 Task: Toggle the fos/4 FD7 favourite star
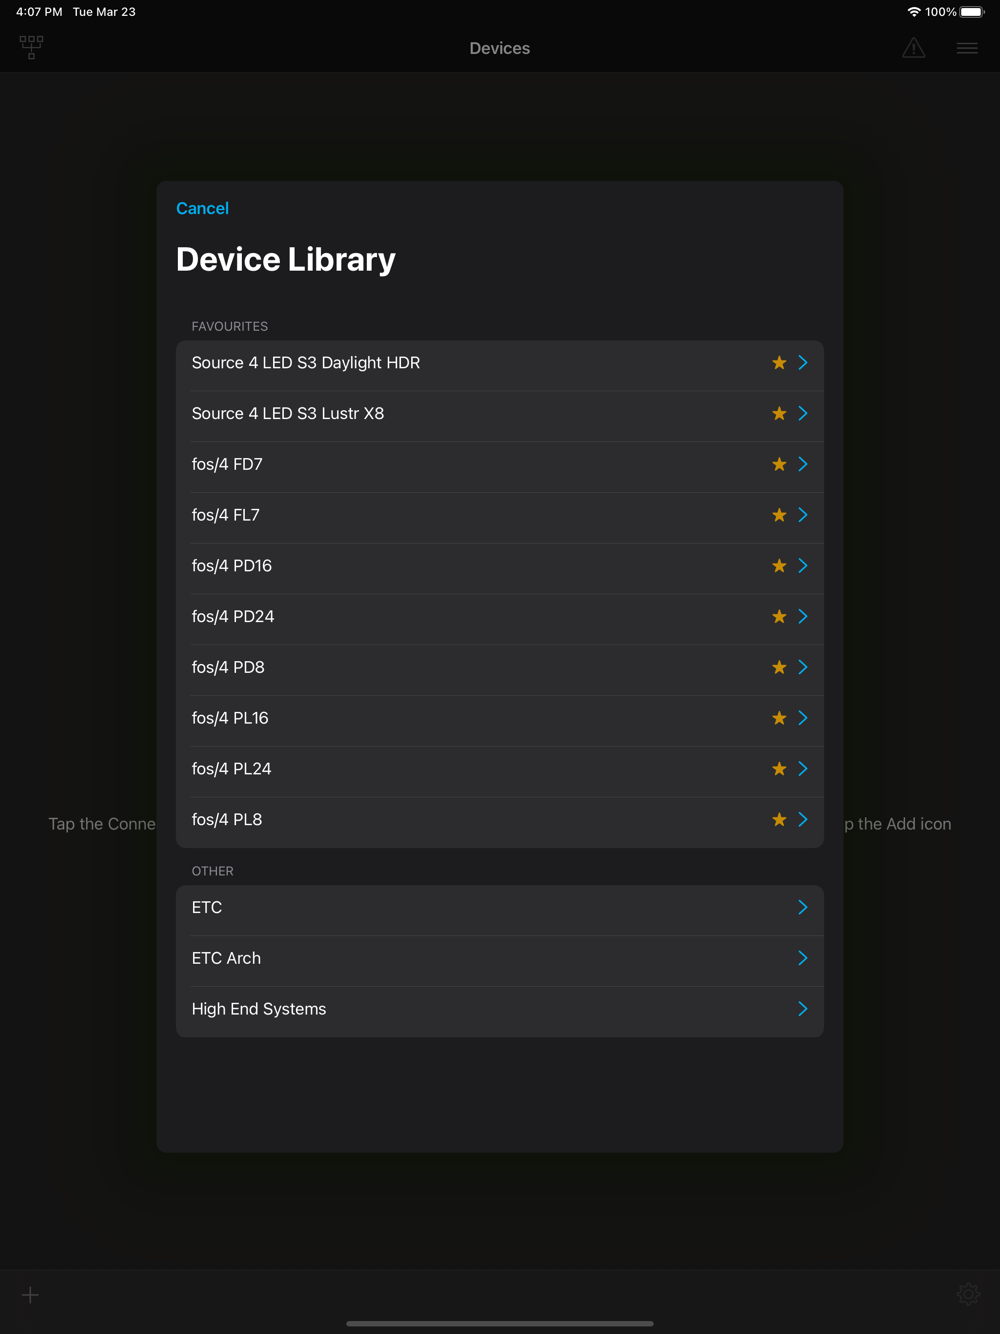[779, 464]
